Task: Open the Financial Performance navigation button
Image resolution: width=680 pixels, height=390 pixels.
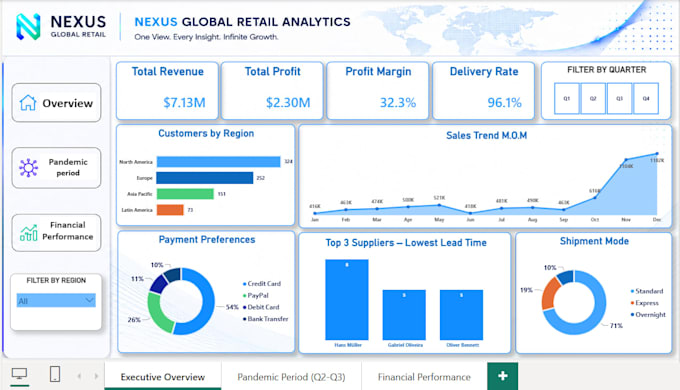Action: (x=56, y=233)
